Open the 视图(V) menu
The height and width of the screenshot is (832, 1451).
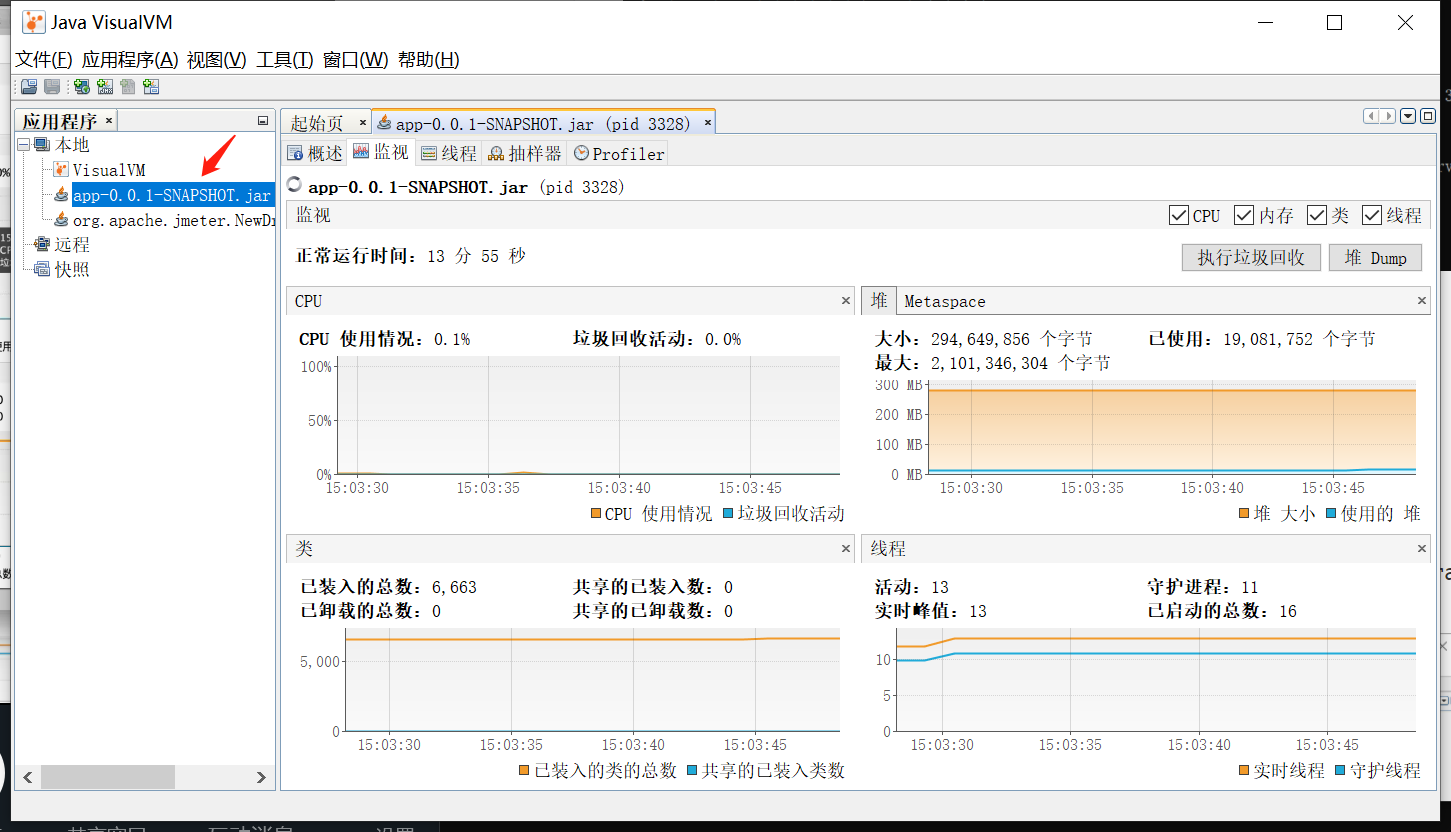217,60
